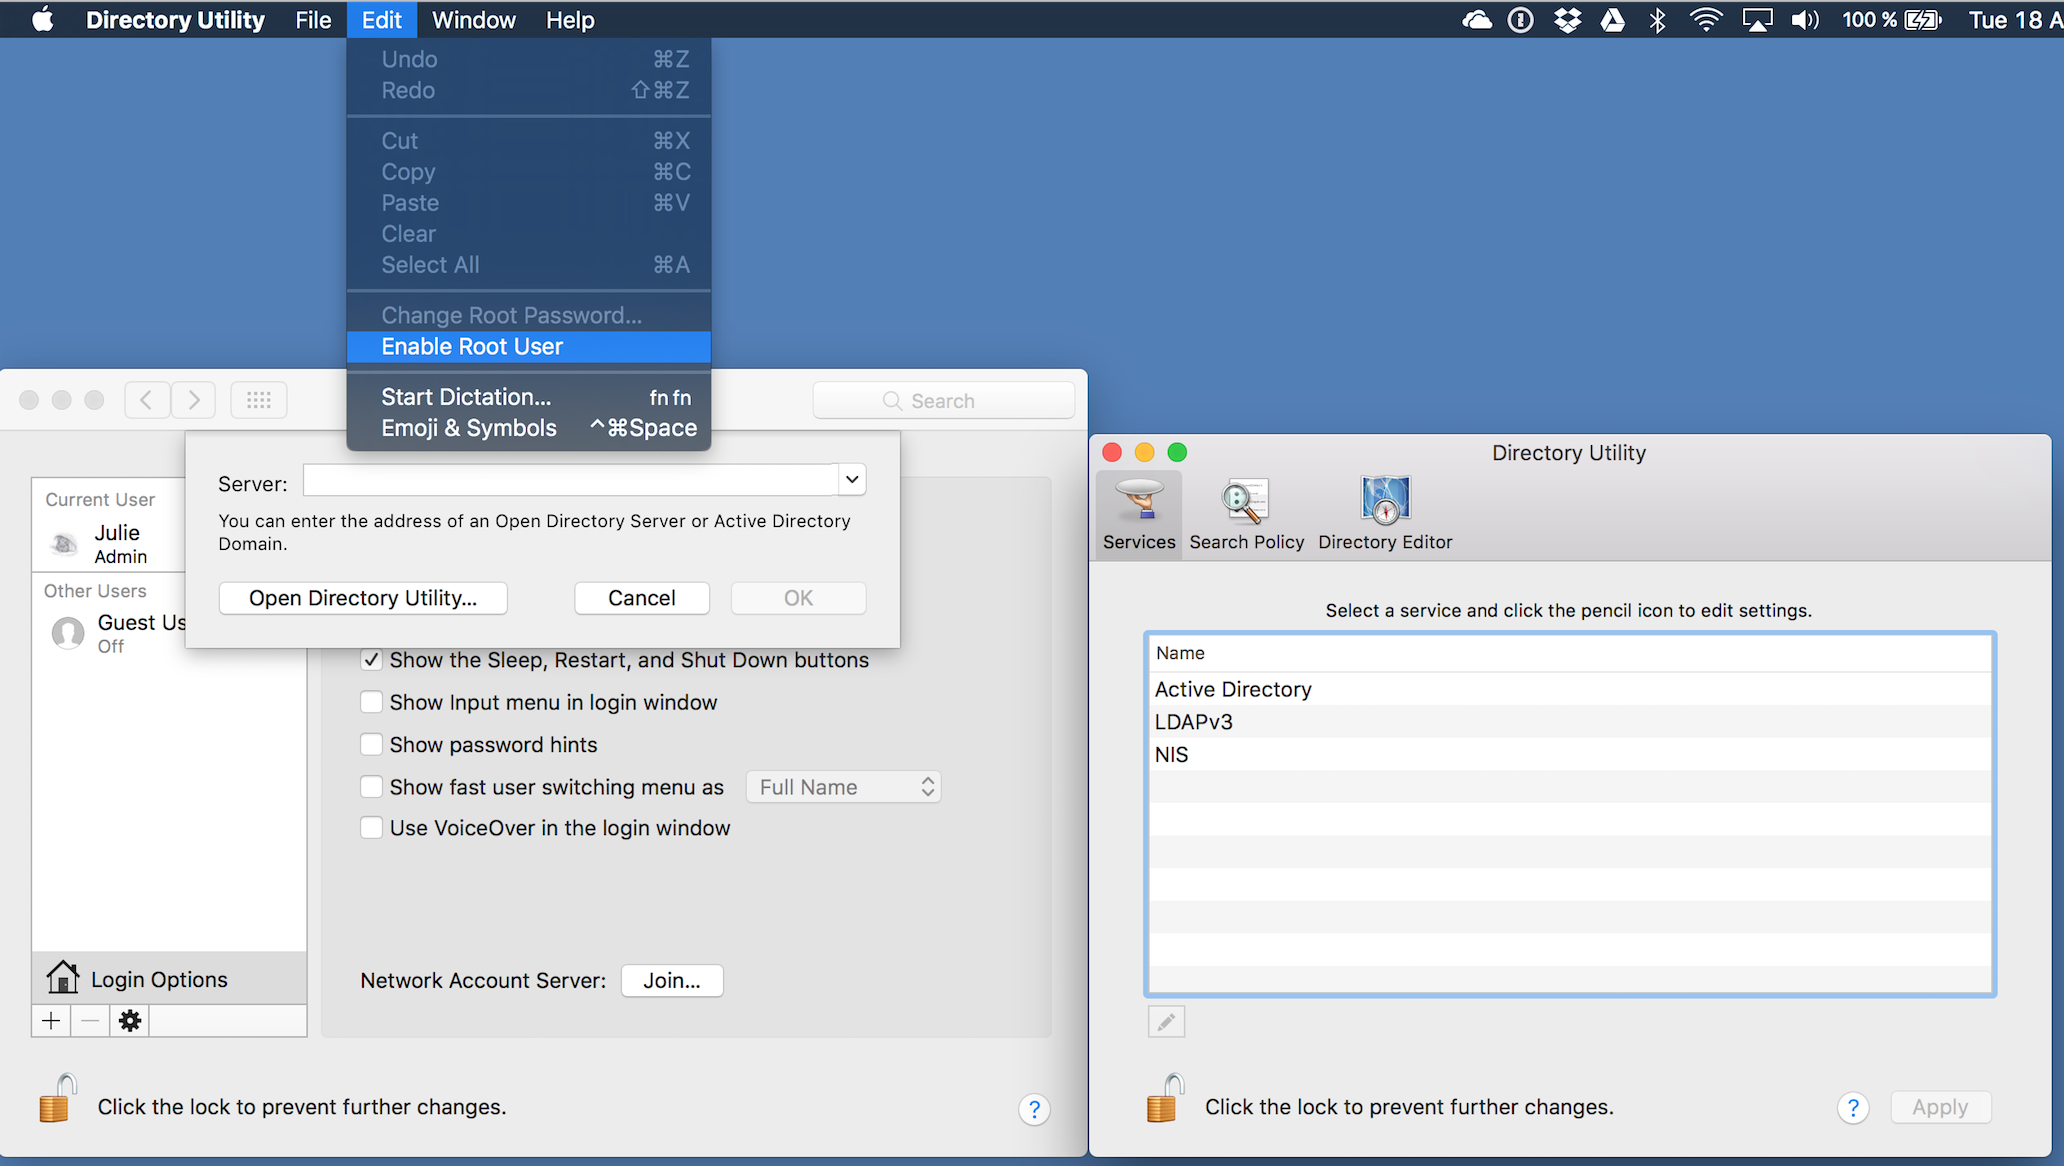The height and width of the screenshot is (1166, 2064).
Task: Toggle Show Sleep, Restart, Shut Down buttons
Action: click(371, 660)
